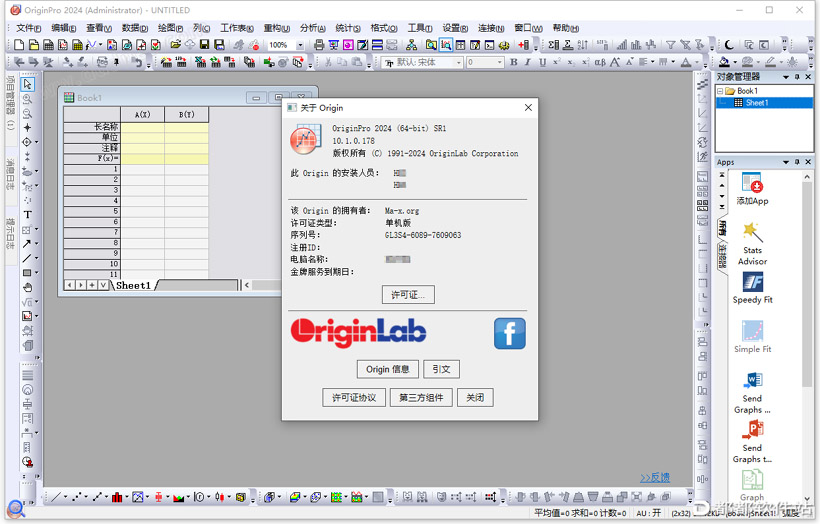The image size is (820, 524).
Task: Expand the font color A dropdown arrow
Action: point(697,62)
